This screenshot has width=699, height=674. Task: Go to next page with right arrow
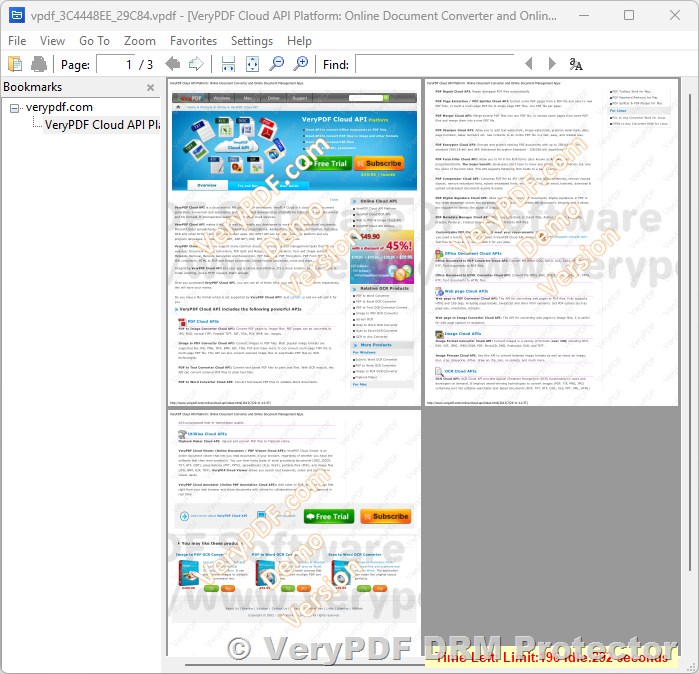(x=196, y=64)
